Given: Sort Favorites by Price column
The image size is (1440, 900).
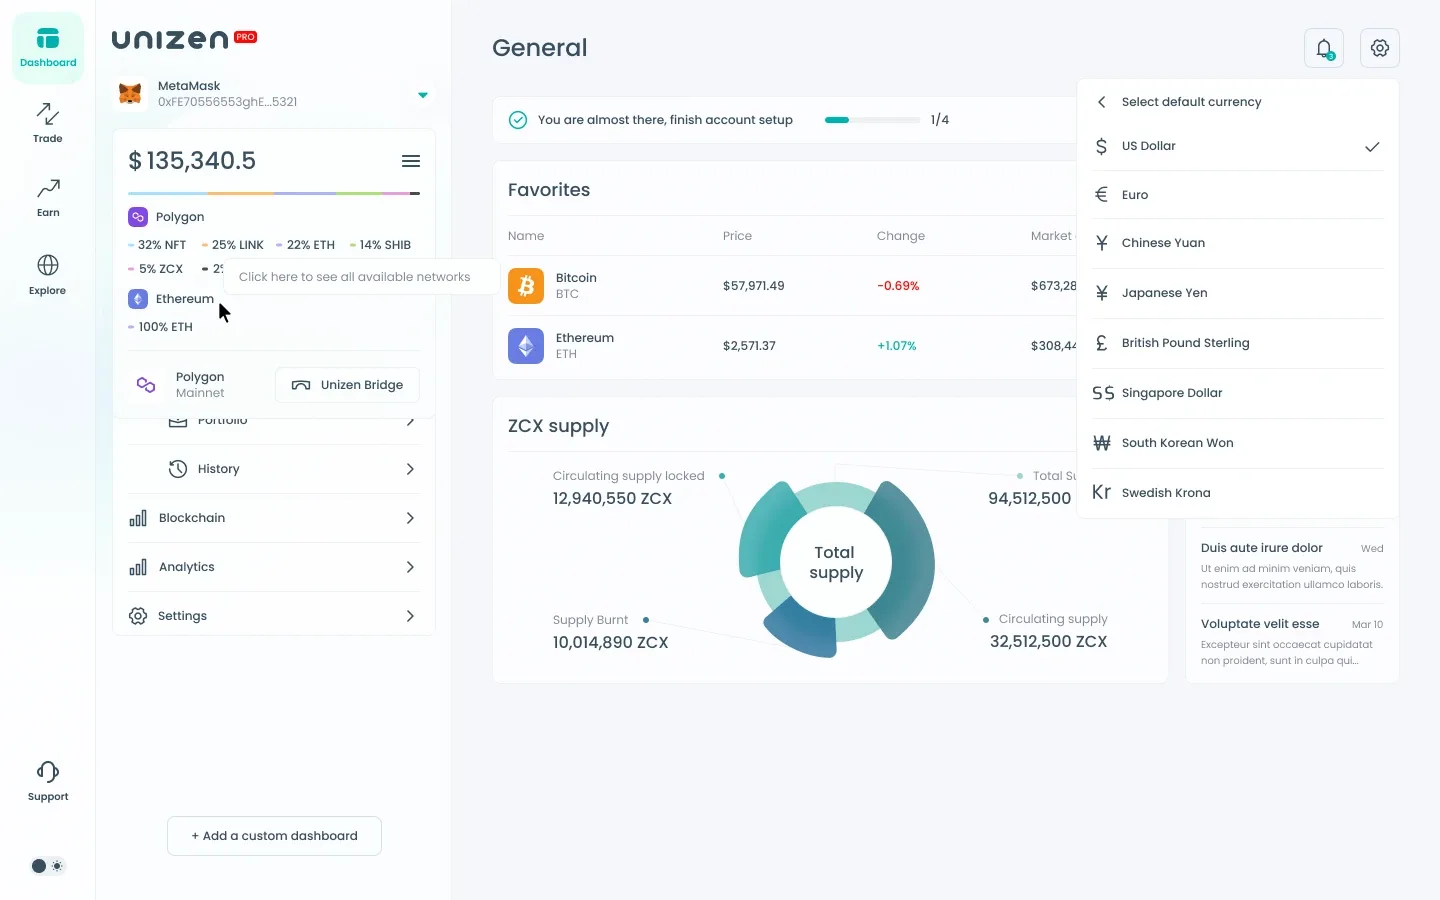Looking at the screenshot, I should click(x=737, y=236).
